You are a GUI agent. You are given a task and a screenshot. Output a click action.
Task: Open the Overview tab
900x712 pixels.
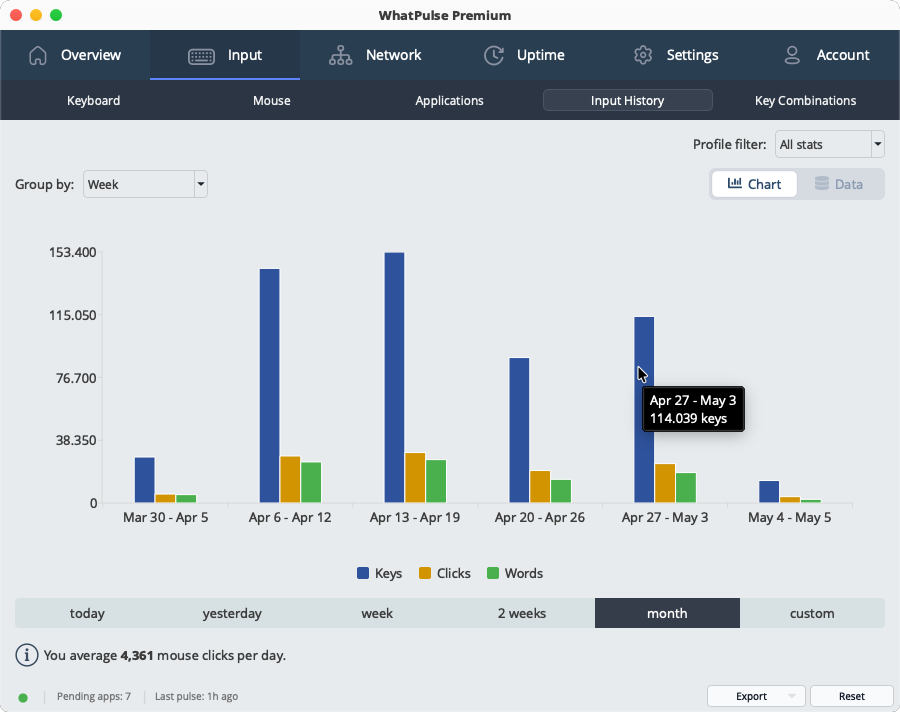(75, 55)
